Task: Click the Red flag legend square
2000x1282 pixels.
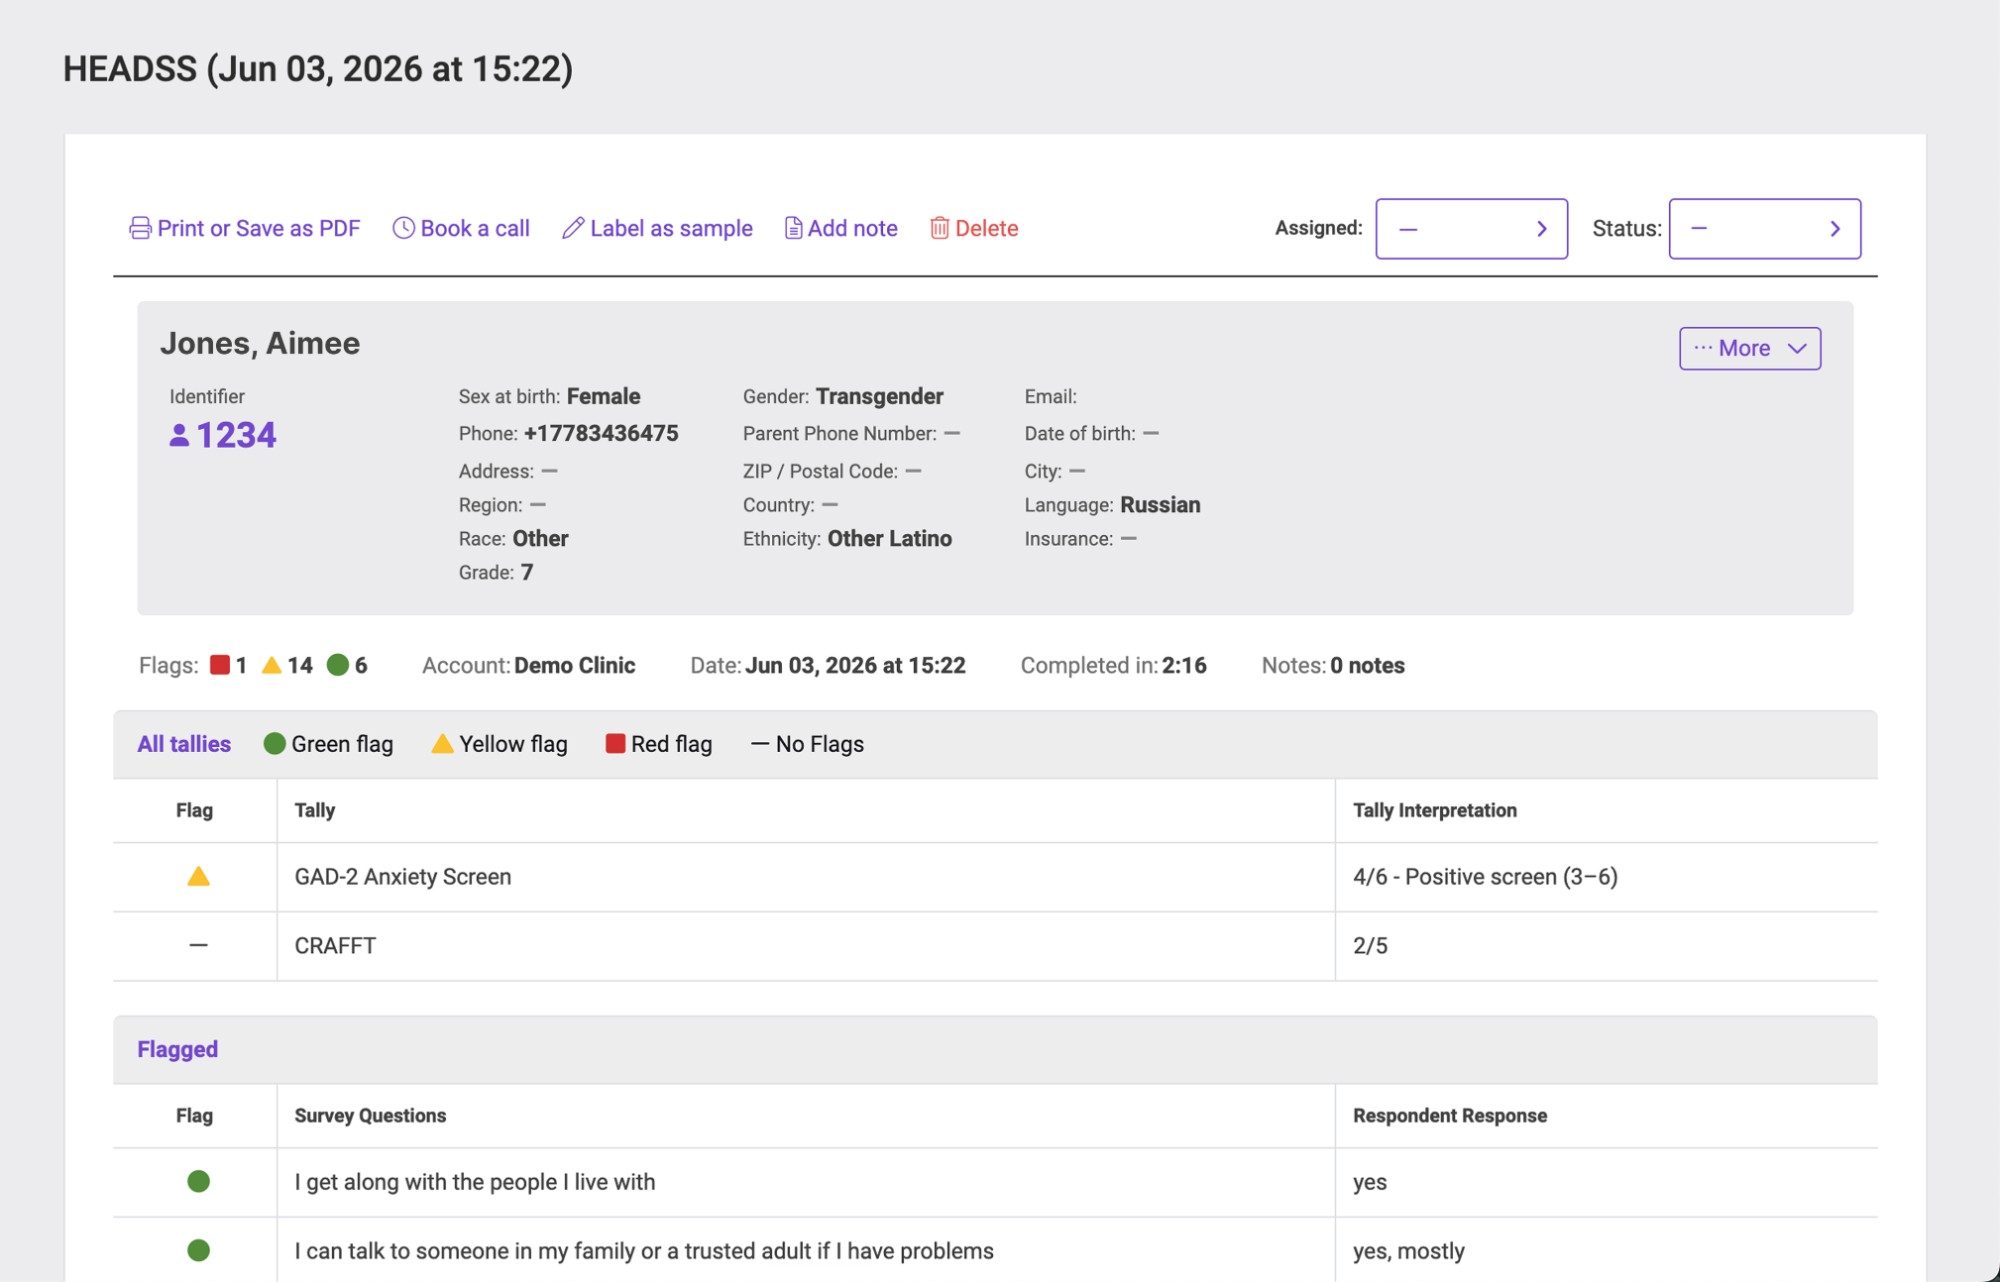Action: click(x=615, y=743)
